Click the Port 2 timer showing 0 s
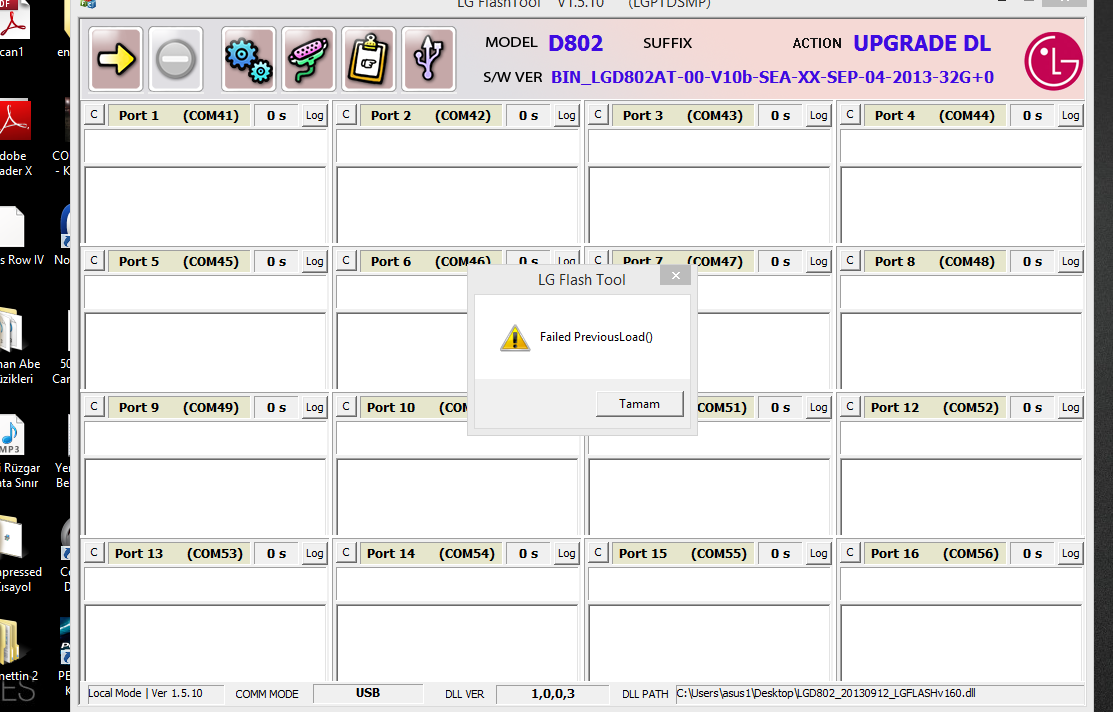Image resolution: width=1113 pixels, height=712 pixels. [529, 116]
